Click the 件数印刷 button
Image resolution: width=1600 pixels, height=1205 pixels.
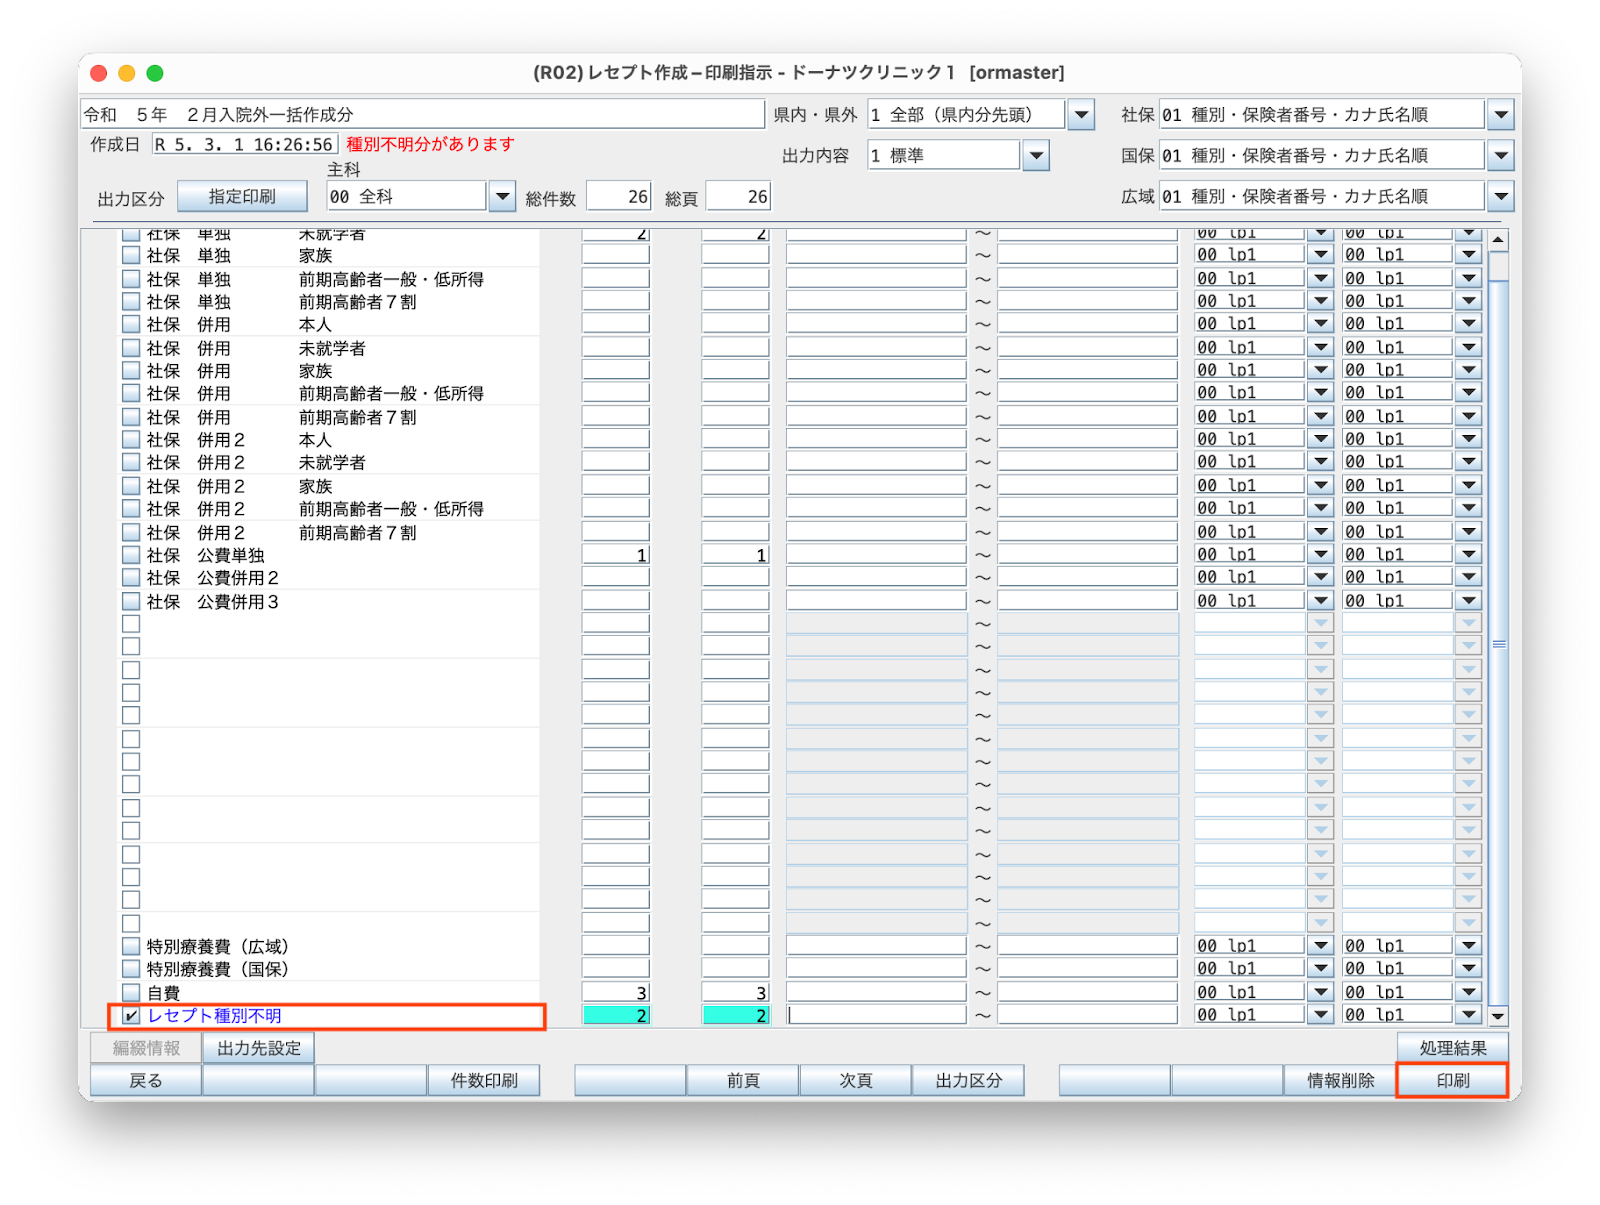pyautogui.click(x=485, y=1080)
